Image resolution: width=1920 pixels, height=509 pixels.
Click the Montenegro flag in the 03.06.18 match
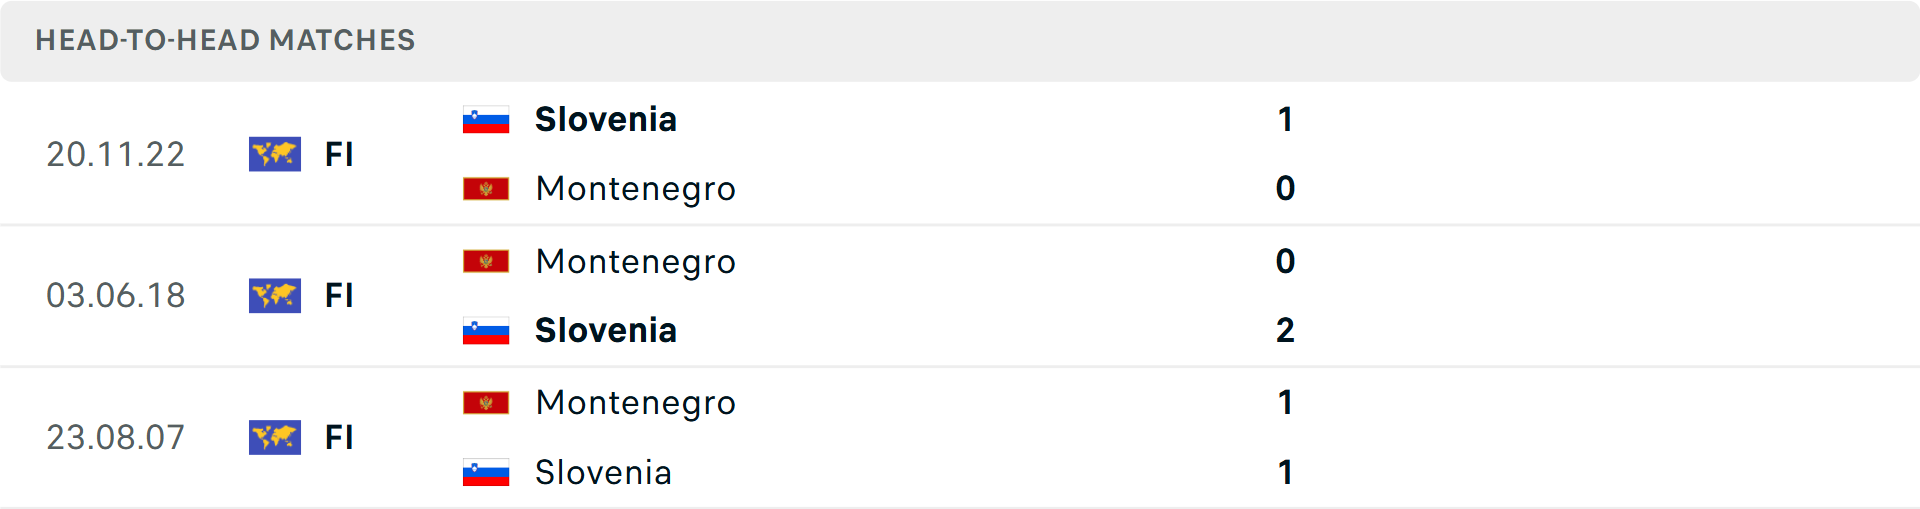486,262
